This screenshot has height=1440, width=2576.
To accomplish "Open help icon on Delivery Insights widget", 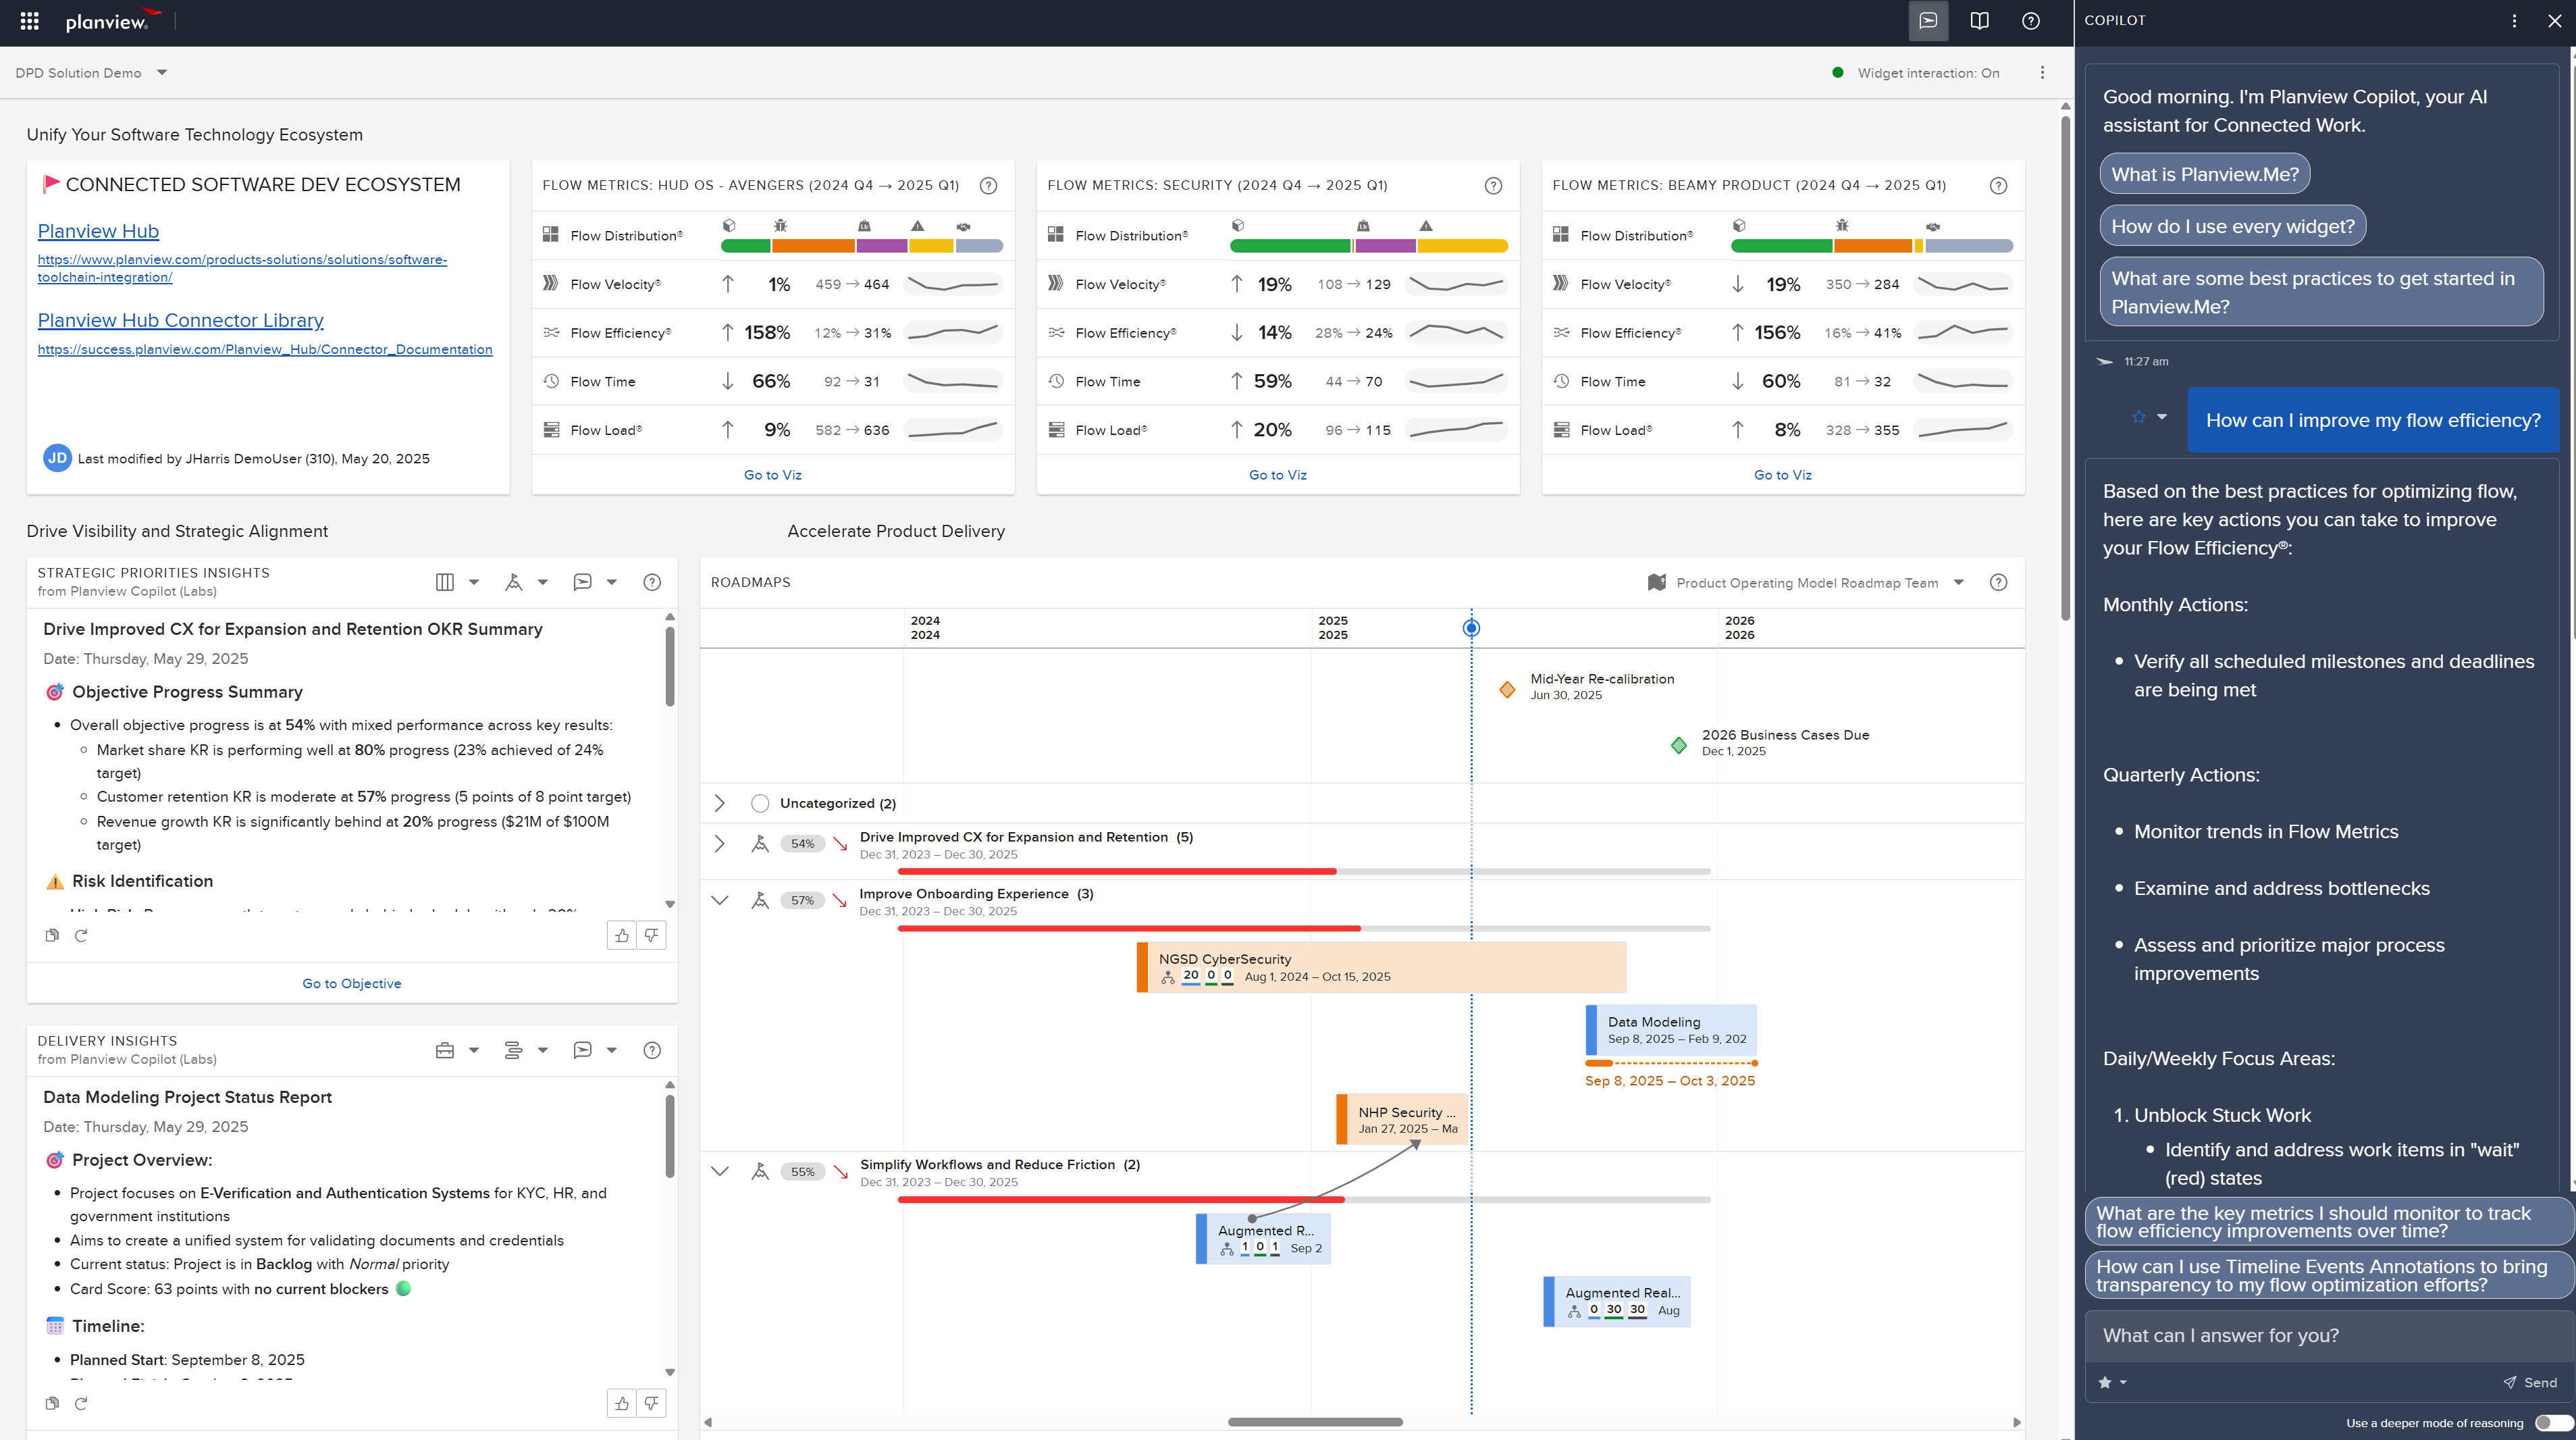I will tap(652, 1050).
